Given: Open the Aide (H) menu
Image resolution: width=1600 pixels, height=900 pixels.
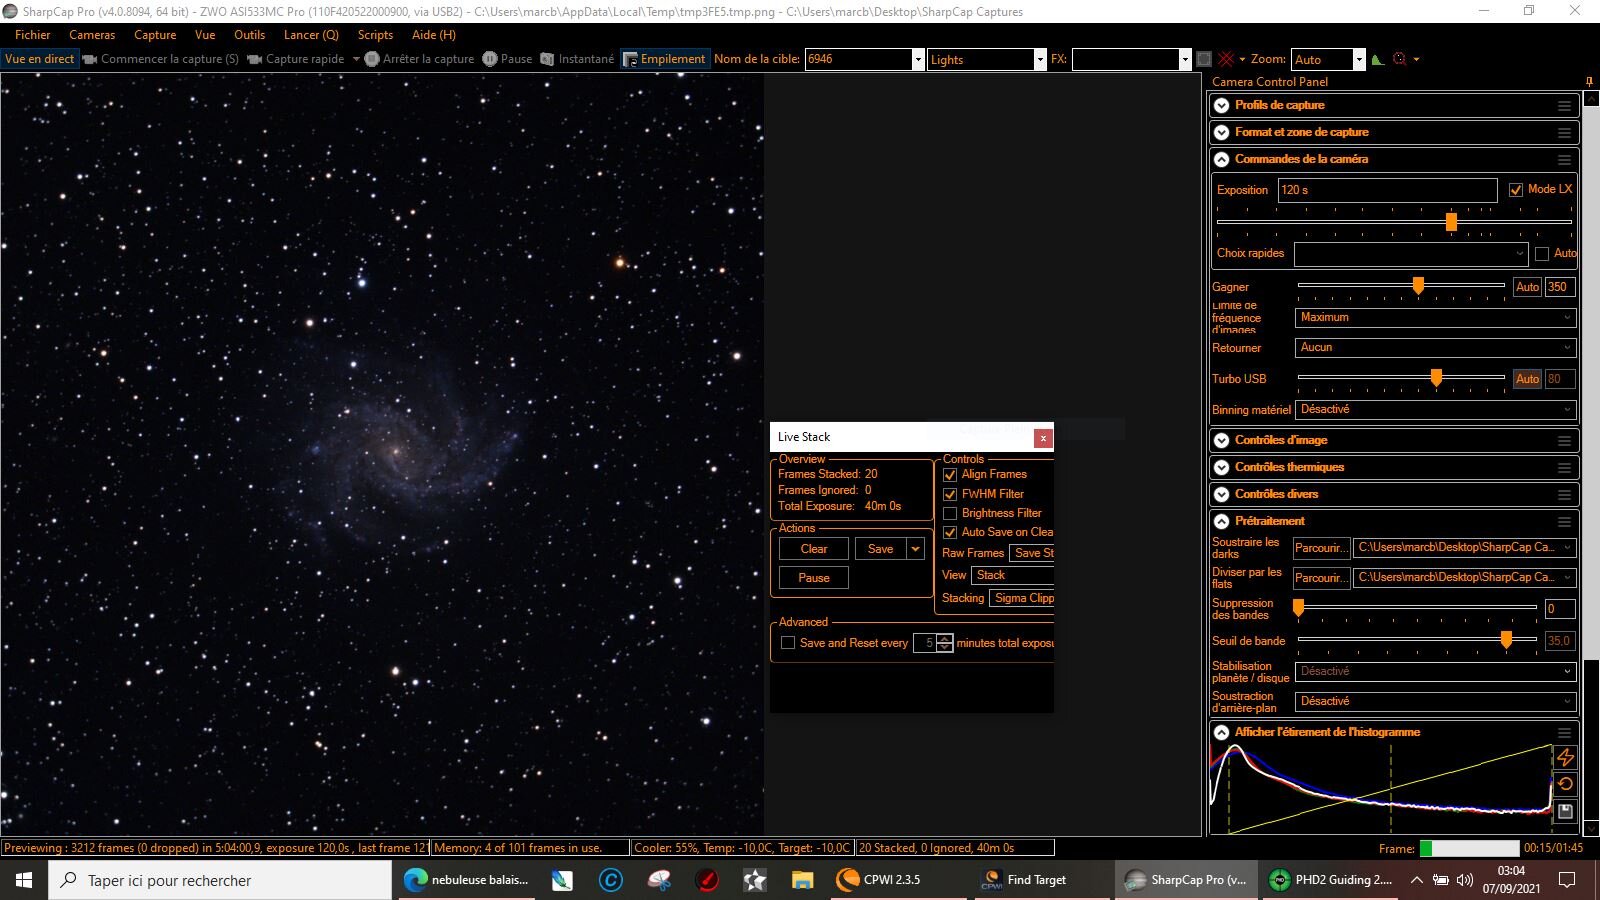Looking at the screenshot, I should (433, 35).
